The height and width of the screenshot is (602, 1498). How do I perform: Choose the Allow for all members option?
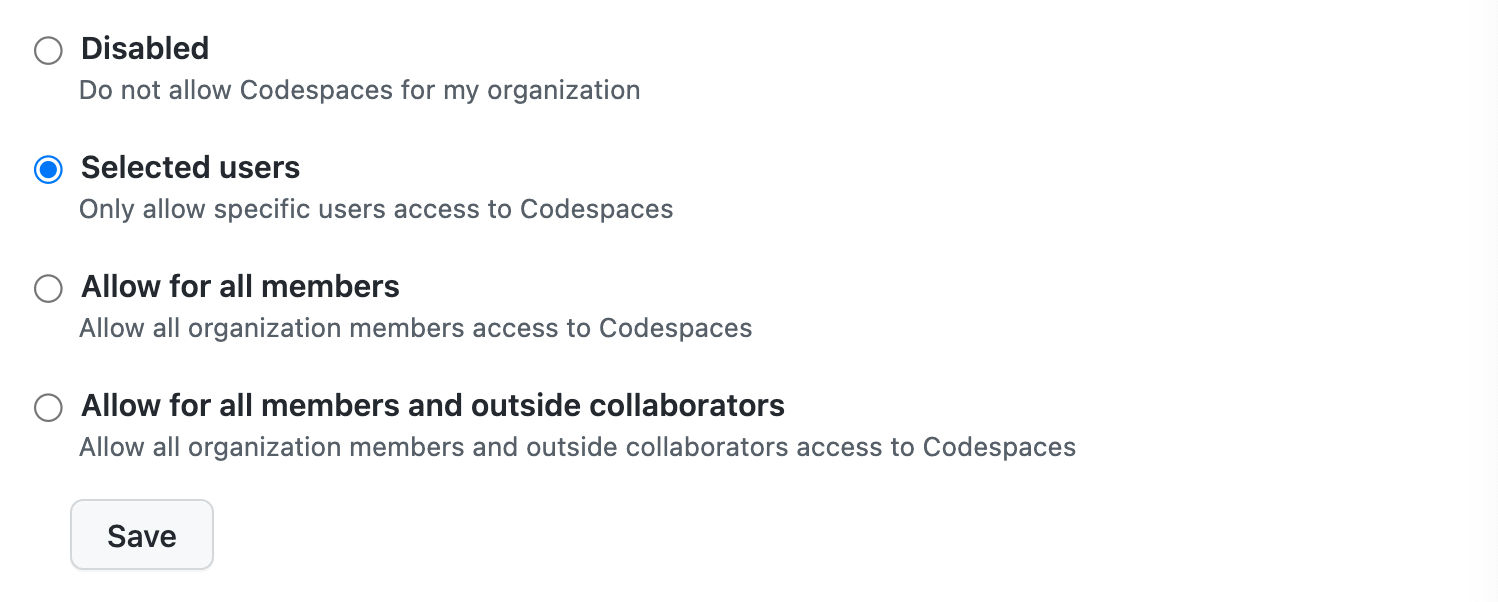48,289
